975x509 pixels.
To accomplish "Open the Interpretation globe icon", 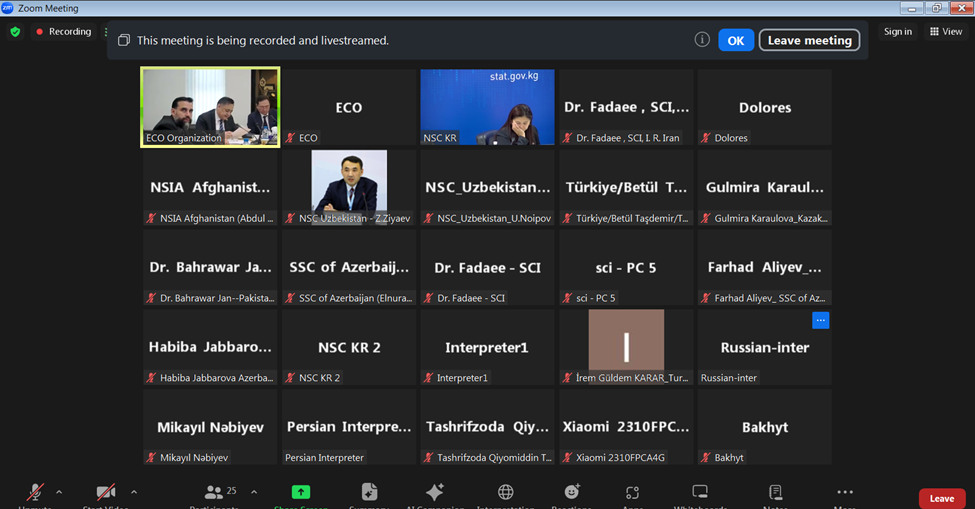I will pos(506,492).
